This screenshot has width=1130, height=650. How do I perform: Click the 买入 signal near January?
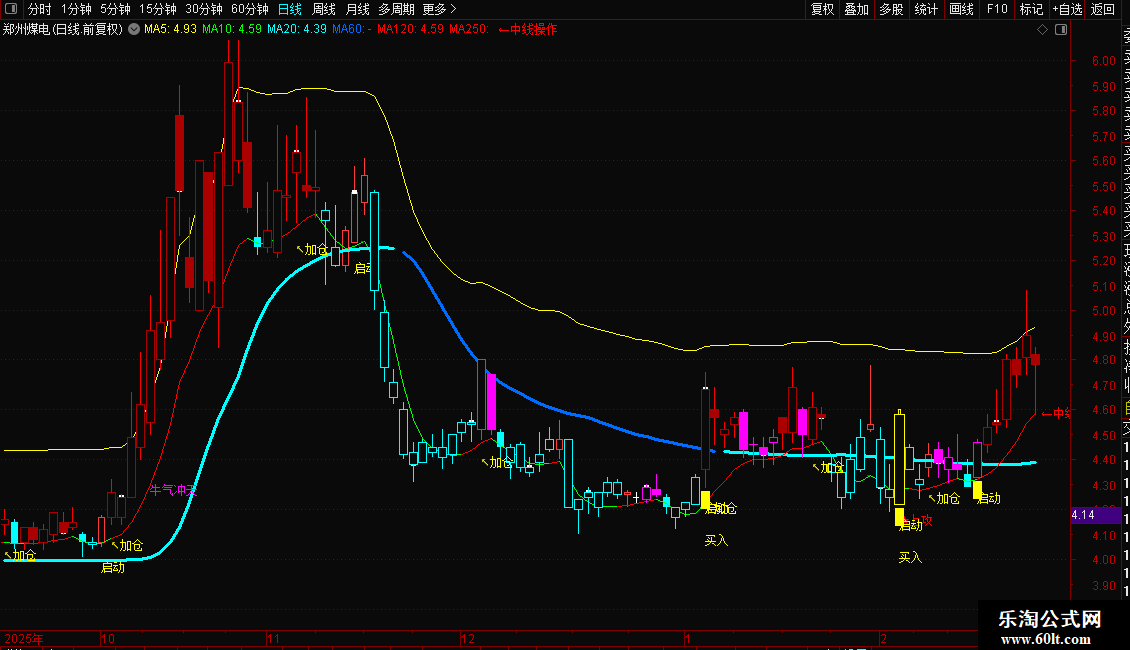(x=716, y=540)
